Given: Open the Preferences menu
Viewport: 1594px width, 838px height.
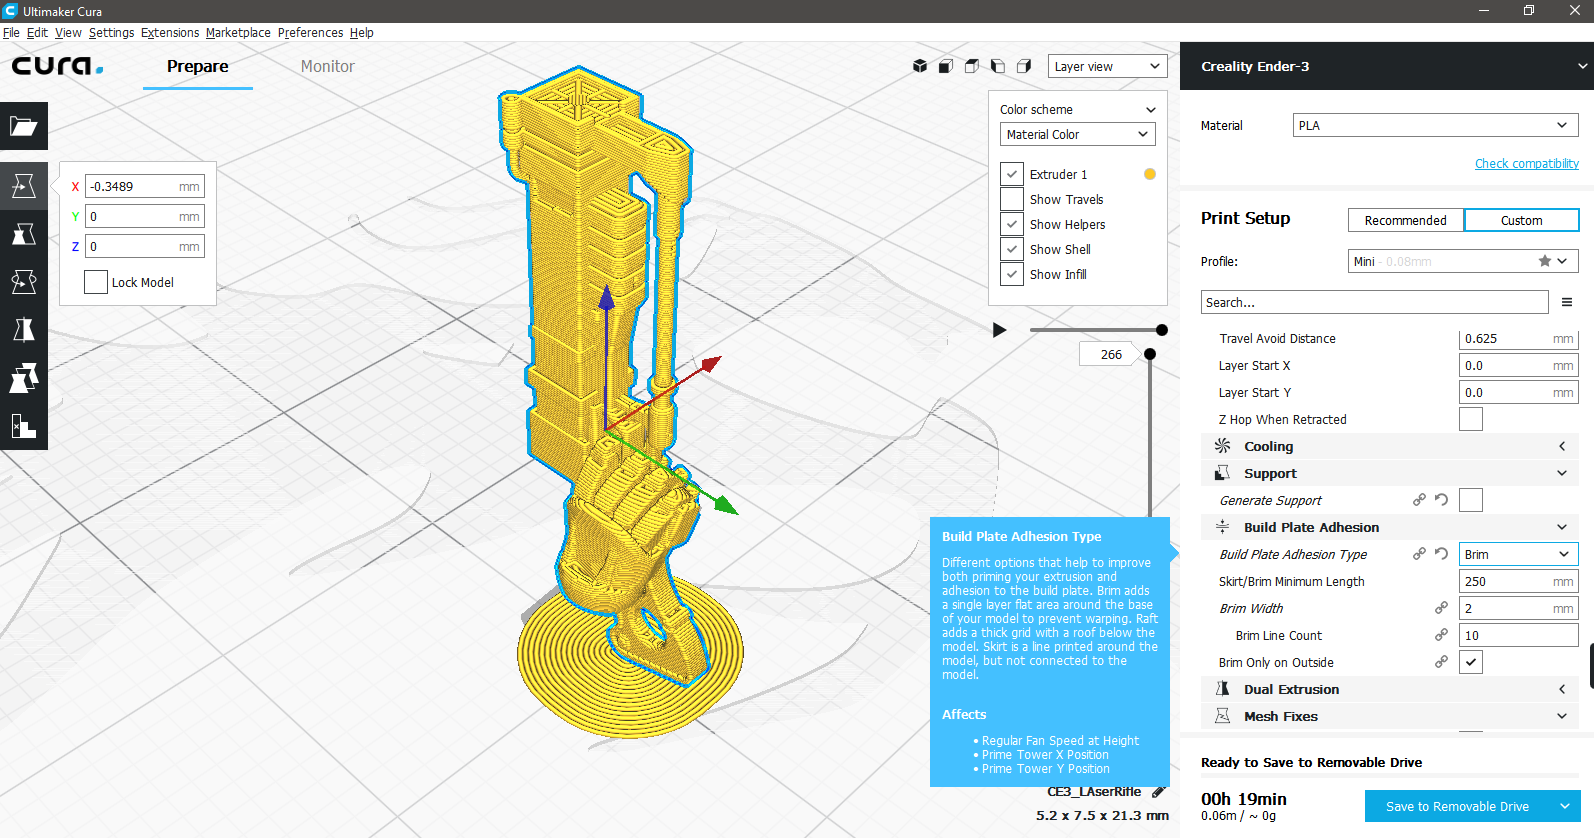Looking at the screenshot, I should [310, 32].
